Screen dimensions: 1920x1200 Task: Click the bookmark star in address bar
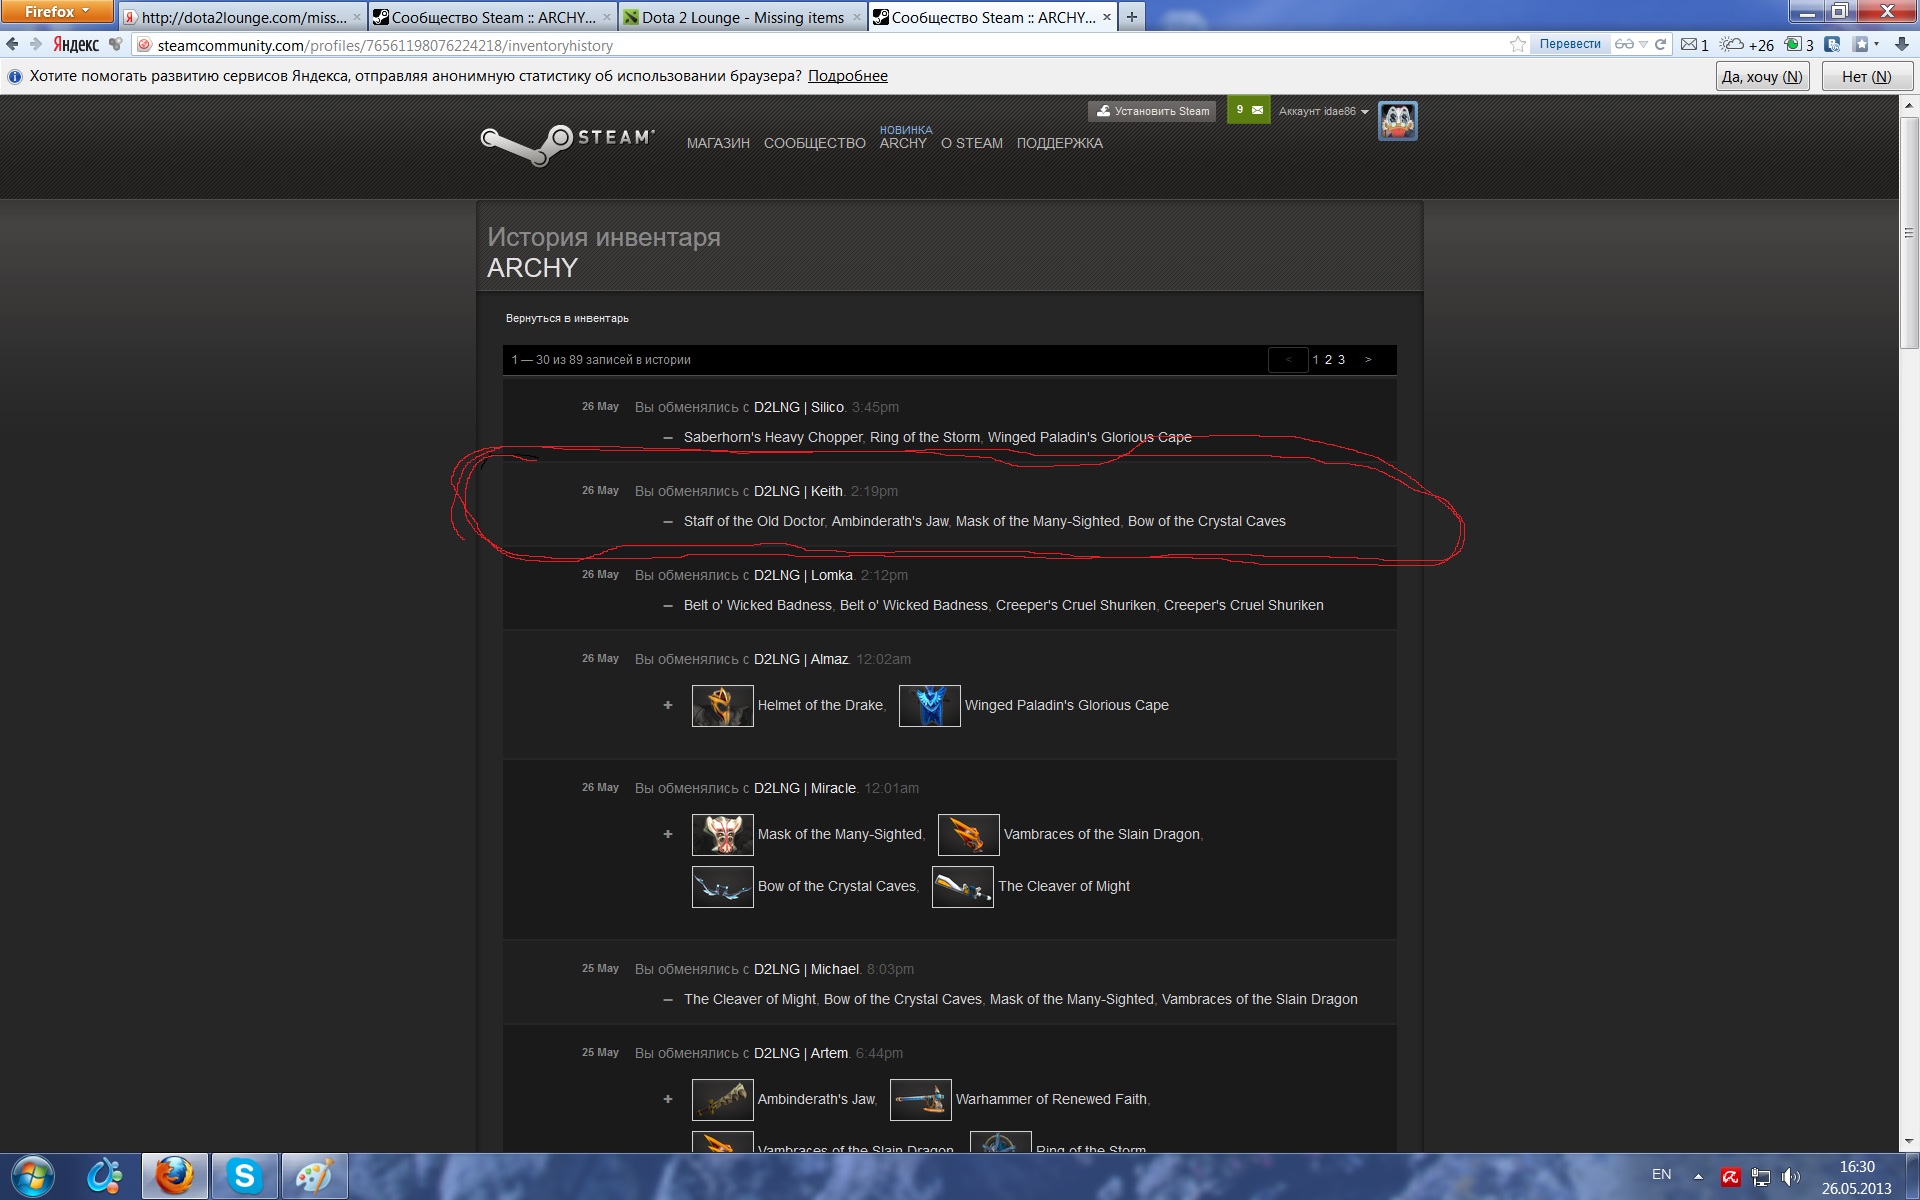(1517, 44)
